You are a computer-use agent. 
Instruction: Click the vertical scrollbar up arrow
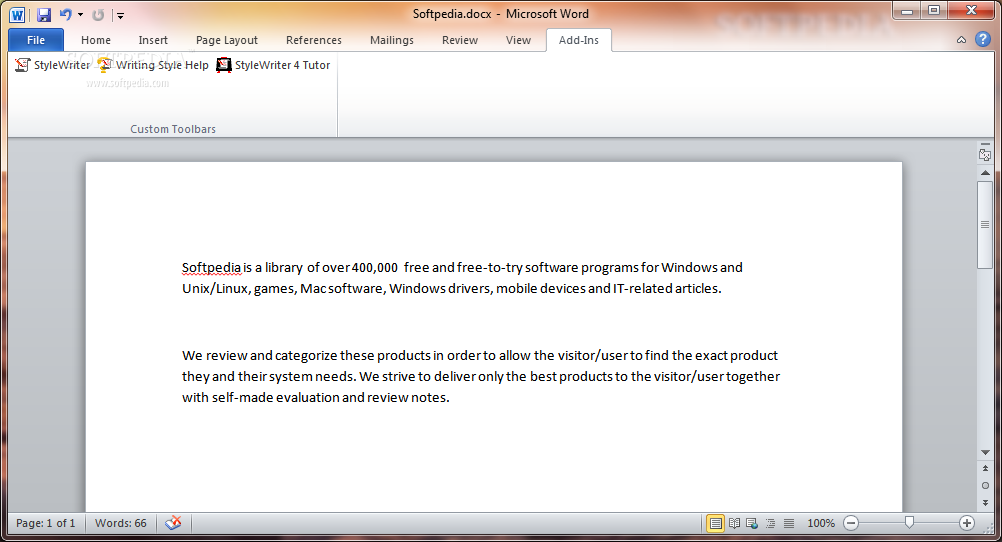click(985, 173)
